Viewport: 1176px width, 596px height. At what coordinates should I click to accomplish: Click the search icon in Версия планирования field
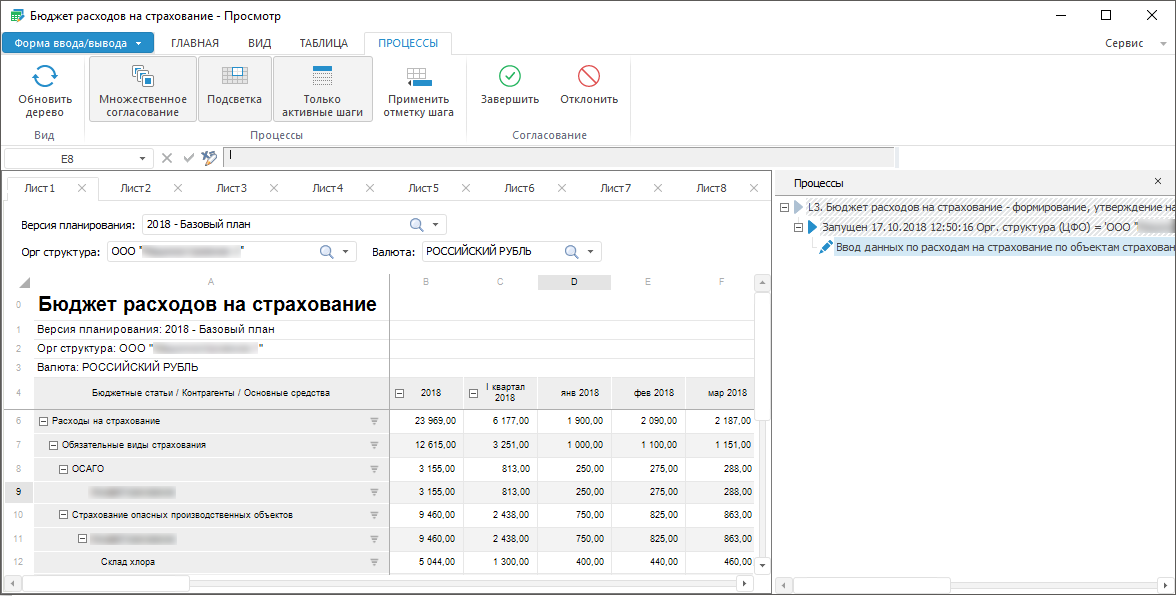pos(417,224)
